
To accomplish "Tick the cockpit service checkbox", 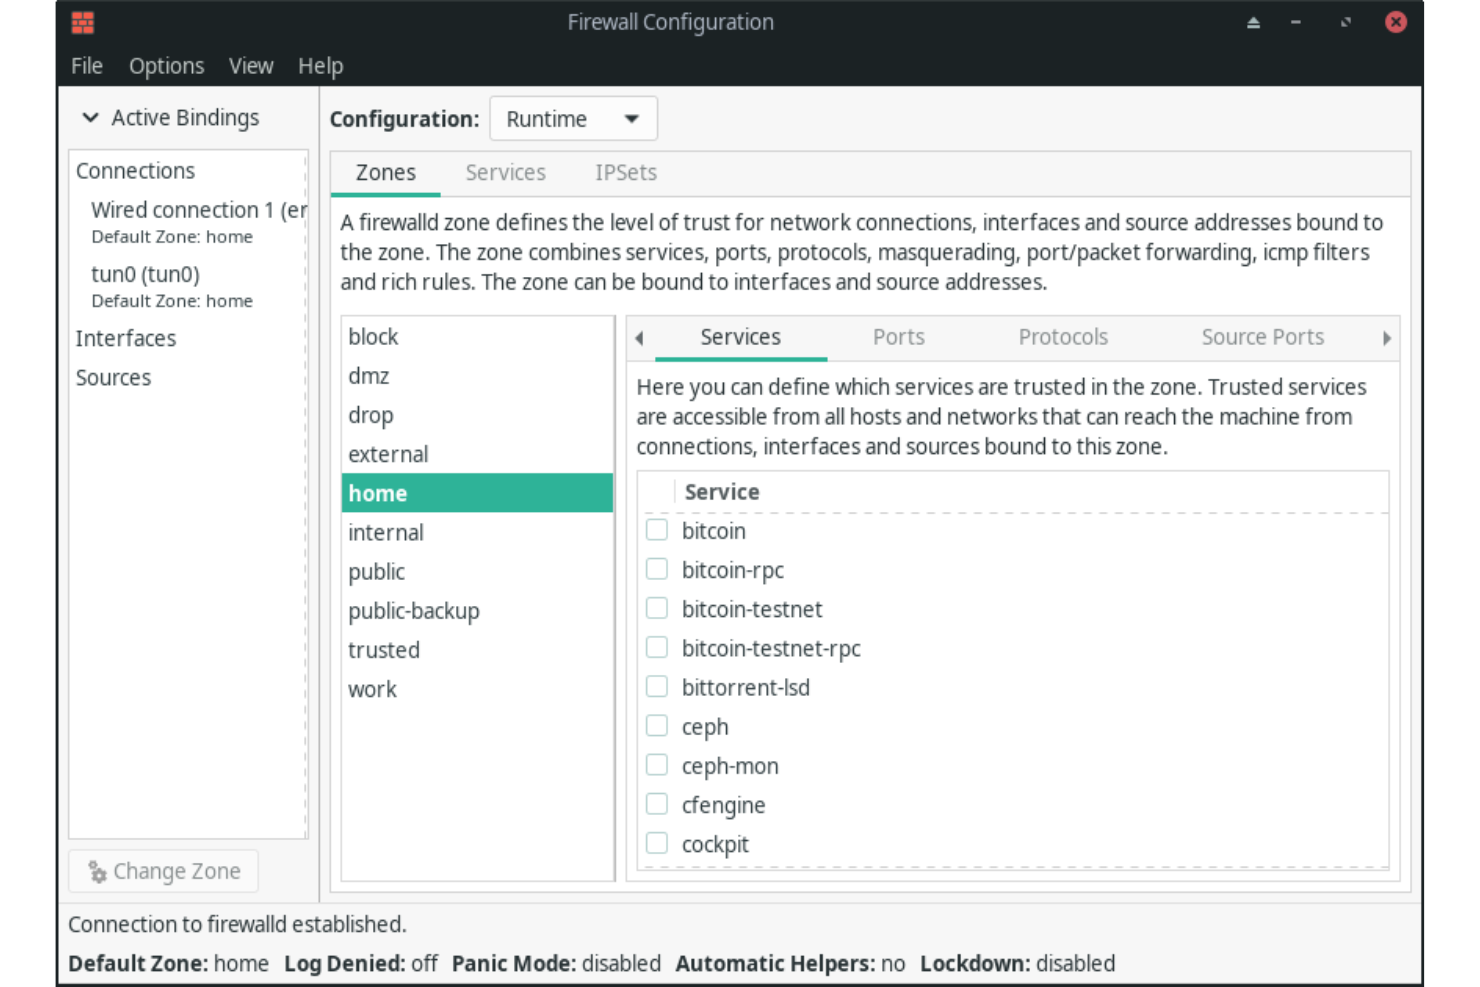I will (657, 843).
